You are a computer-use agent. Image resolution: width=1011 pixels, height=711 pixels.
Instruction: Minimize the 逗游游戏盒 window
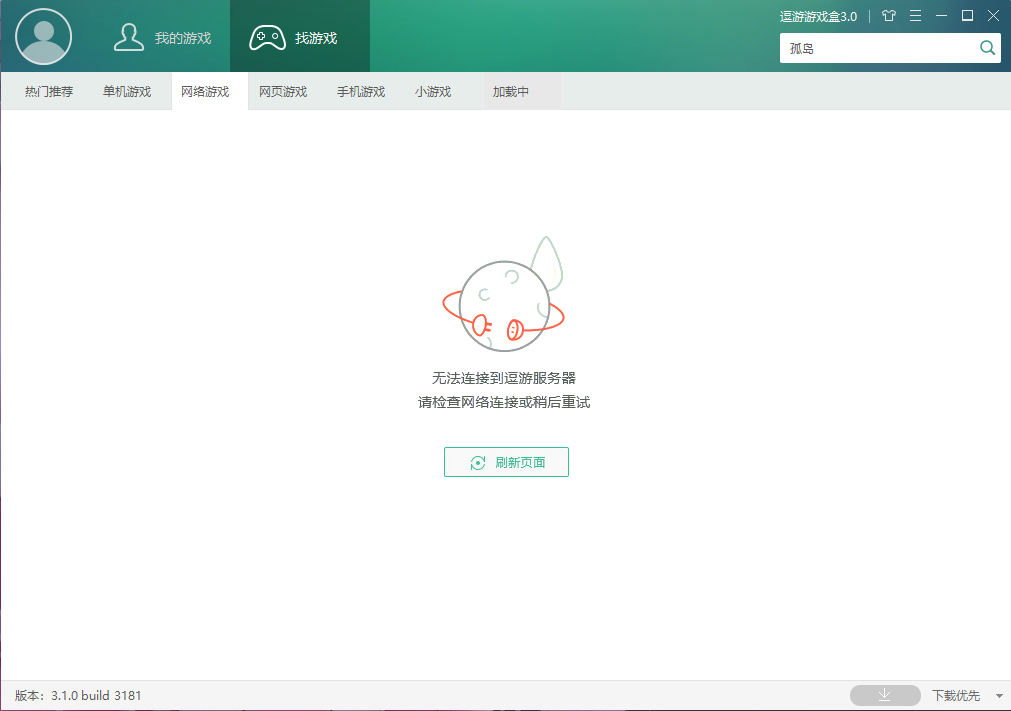click(x=941, y=16)
